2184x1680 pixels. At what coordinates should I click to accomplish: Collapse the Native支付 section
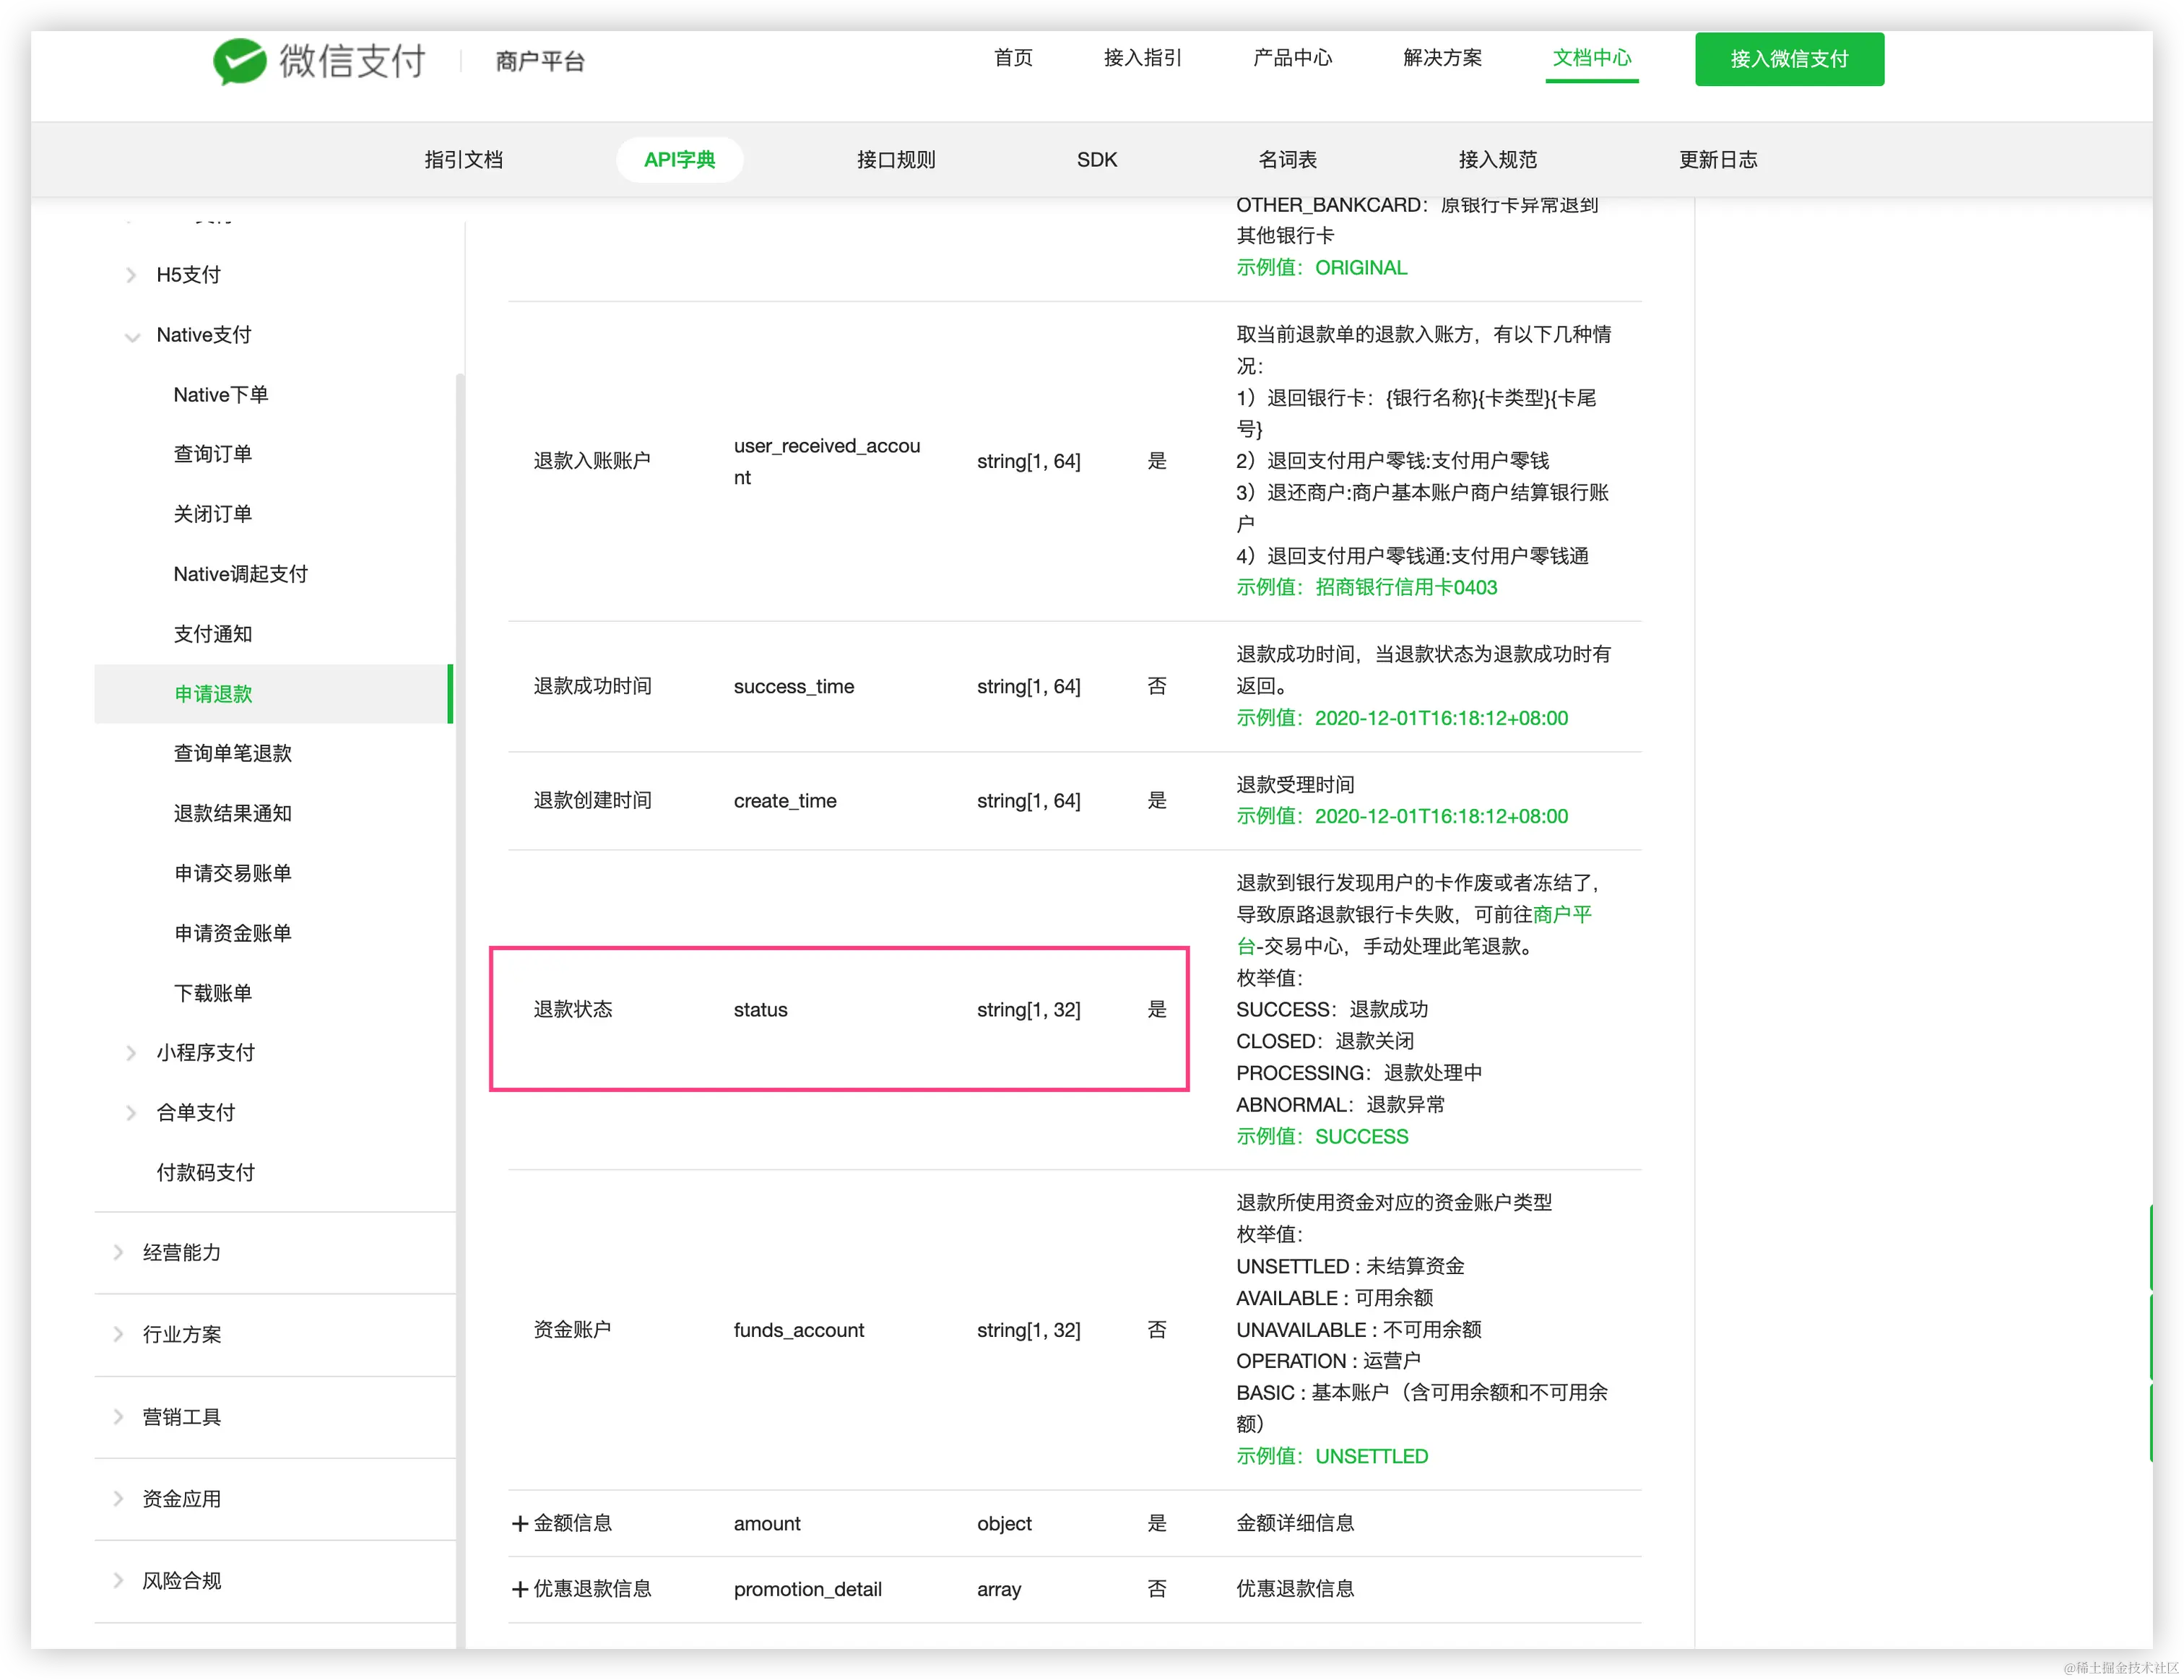tap(131, 336)
